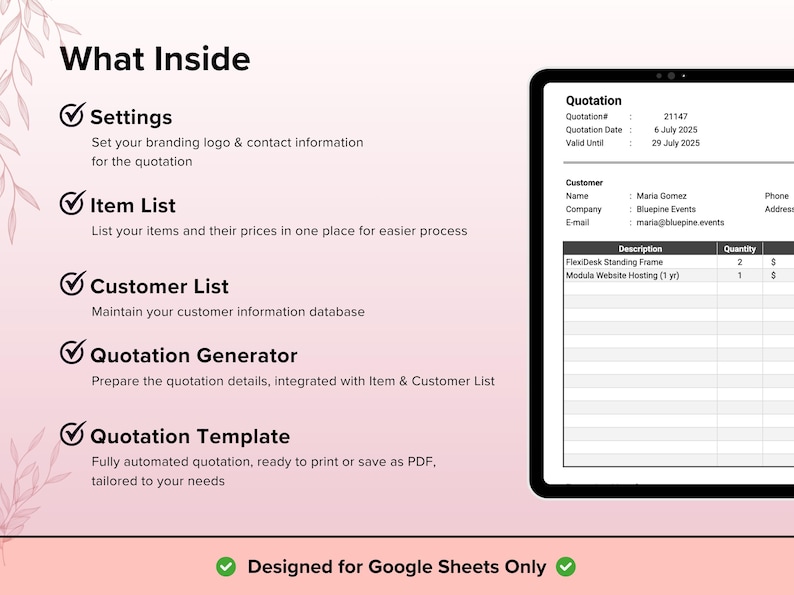The height and width of the screenshot is (595, 794).
Task: Click the checkmark icon beside Item List
Action: [72, 203]
